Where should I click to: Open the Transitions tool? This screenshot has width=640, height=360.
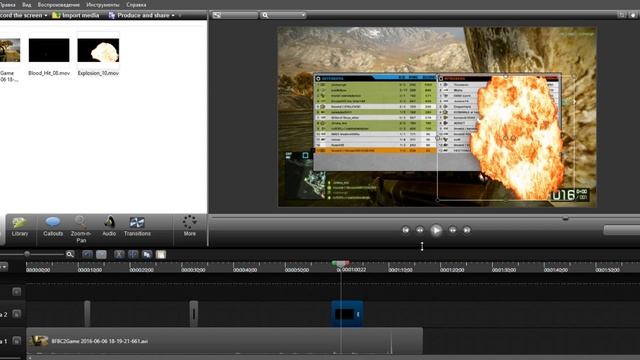tap(137, 227)
